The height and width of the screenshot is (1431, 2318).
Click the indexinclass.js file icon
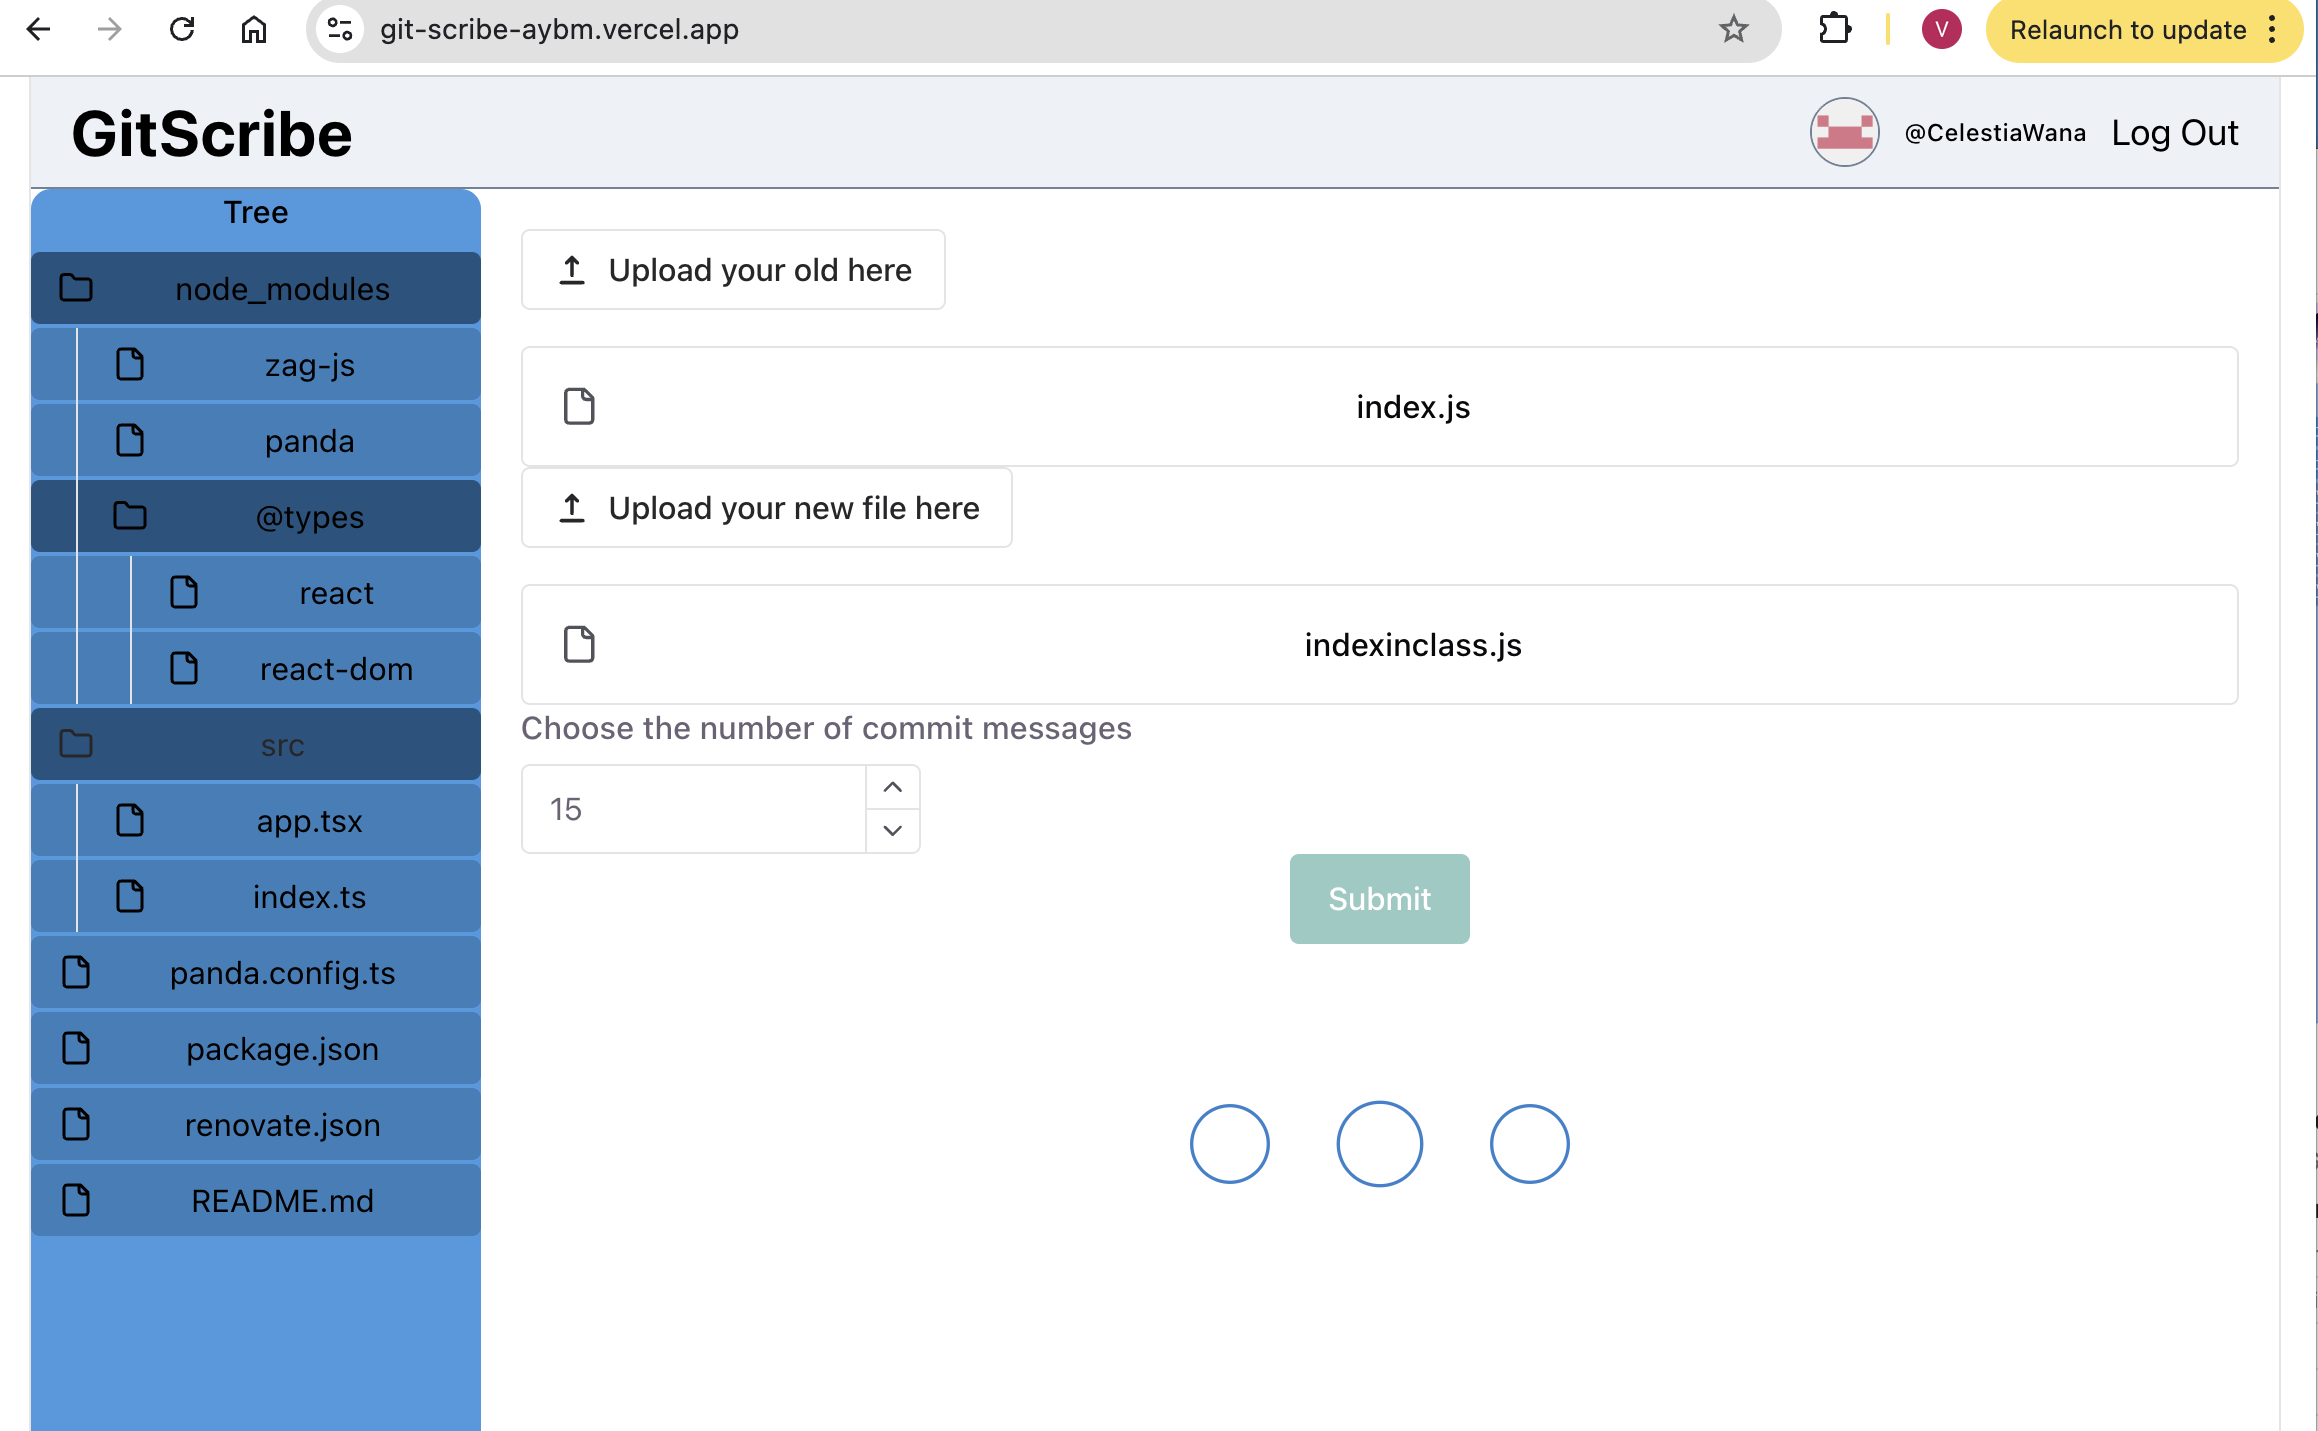579,645
